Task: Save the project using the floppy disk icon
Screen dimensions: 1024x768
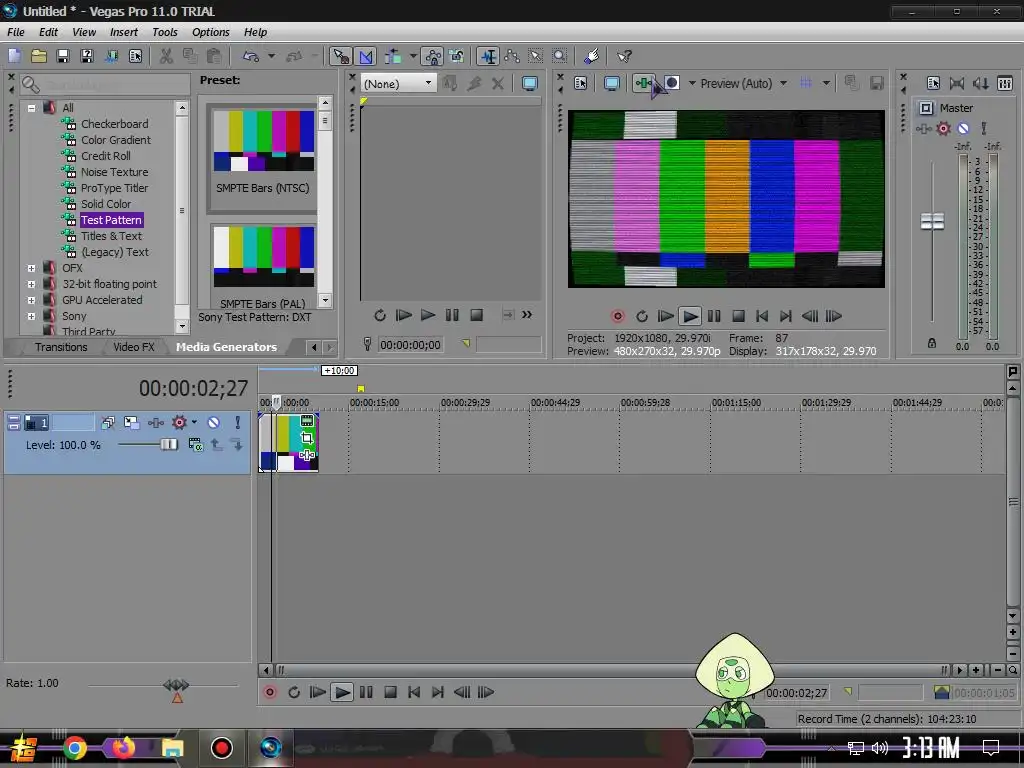Action: point(63,56)
